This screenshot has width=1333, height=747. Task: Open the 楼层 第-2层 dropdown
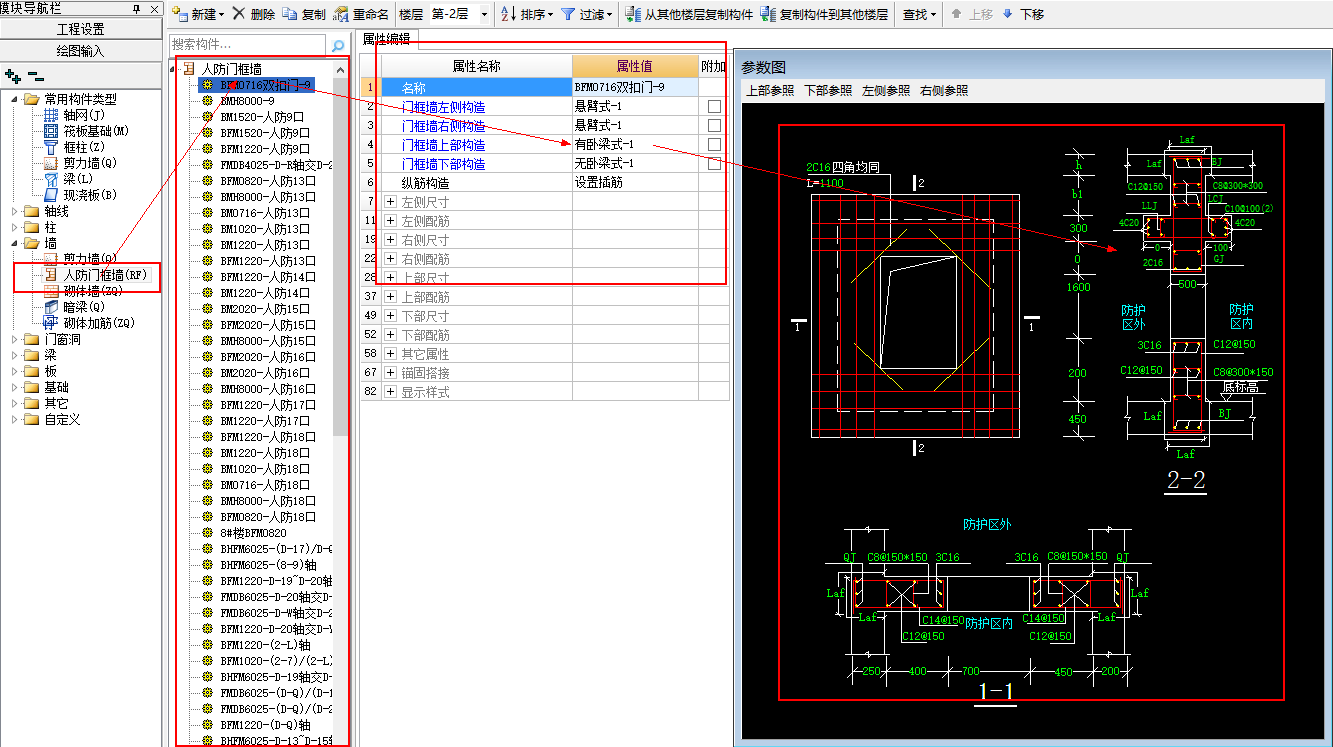pos(484,15)
